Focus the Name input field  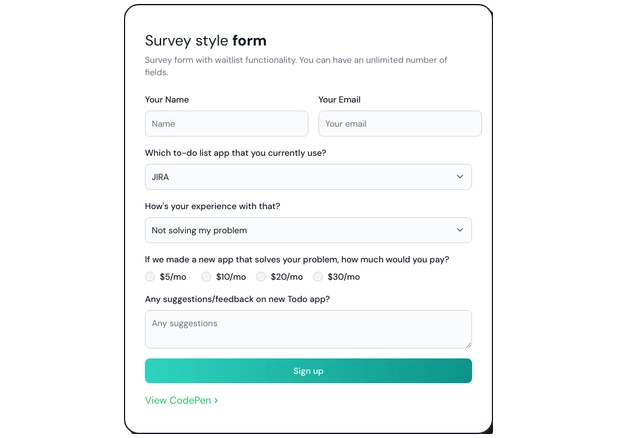(226, 124)
